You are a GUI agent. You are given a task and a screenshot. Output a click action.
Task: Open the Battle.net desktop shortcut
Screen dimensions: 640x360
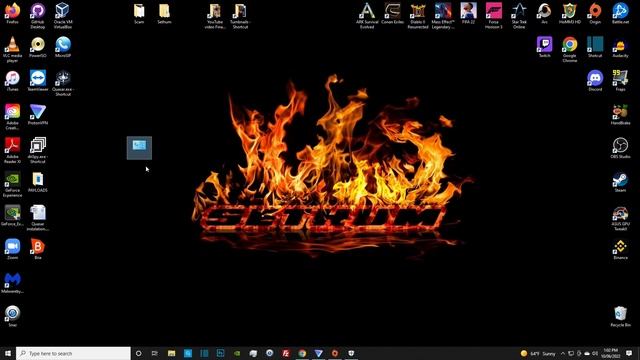click(620, 13)
